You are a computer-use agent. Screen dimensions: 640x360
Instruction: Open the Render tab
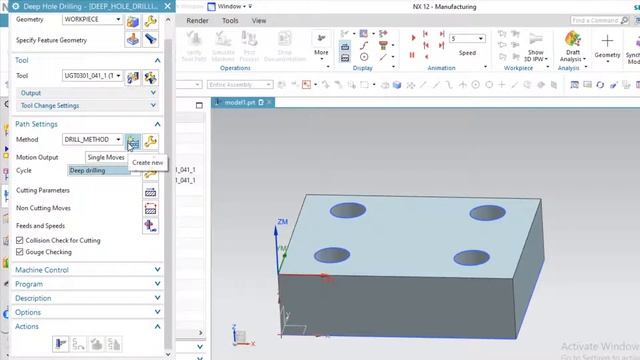click(x=197, y=20)
